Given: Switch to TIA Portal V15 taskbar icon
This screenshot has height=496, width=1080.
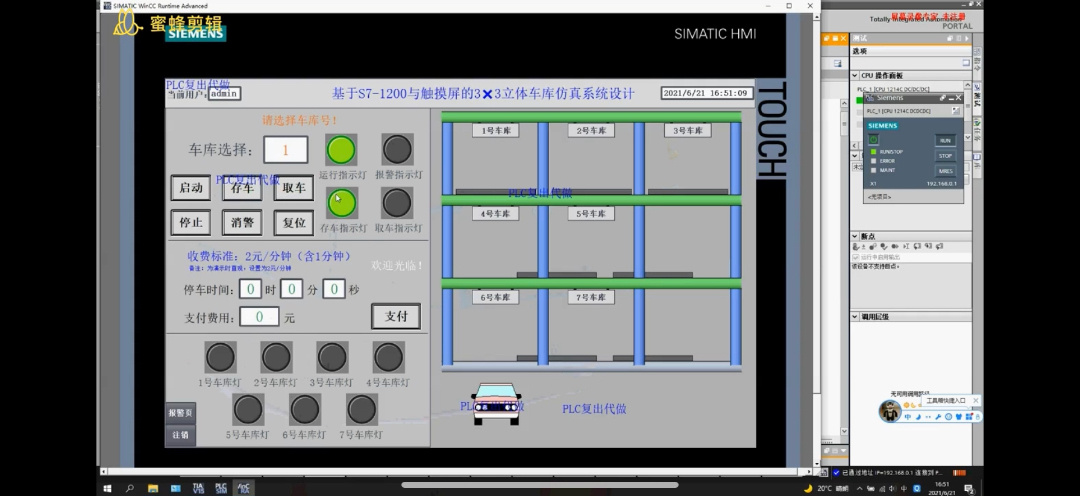Looking at the screenshot, I should 198,488.
